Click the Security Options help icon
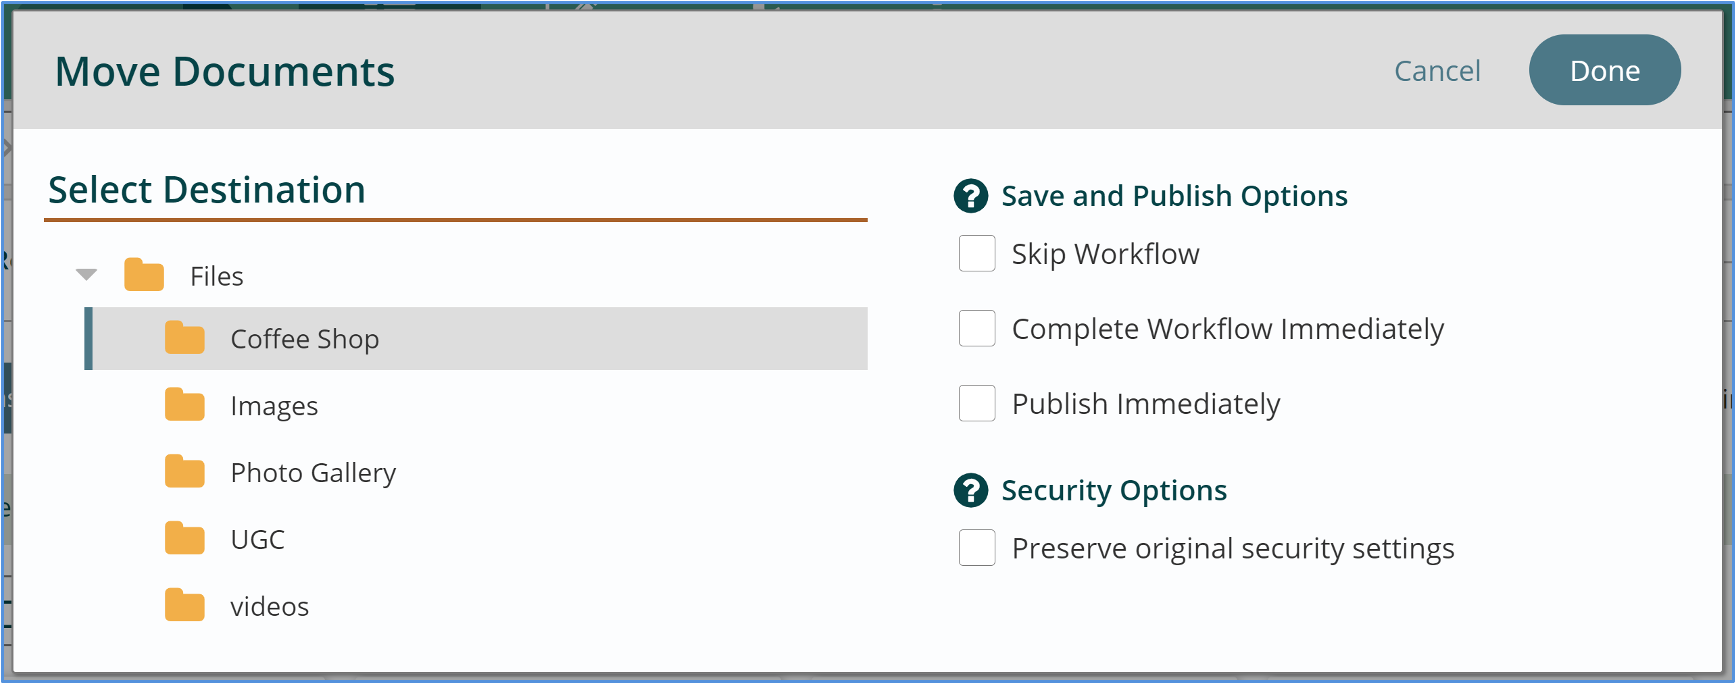 [970, 490]
